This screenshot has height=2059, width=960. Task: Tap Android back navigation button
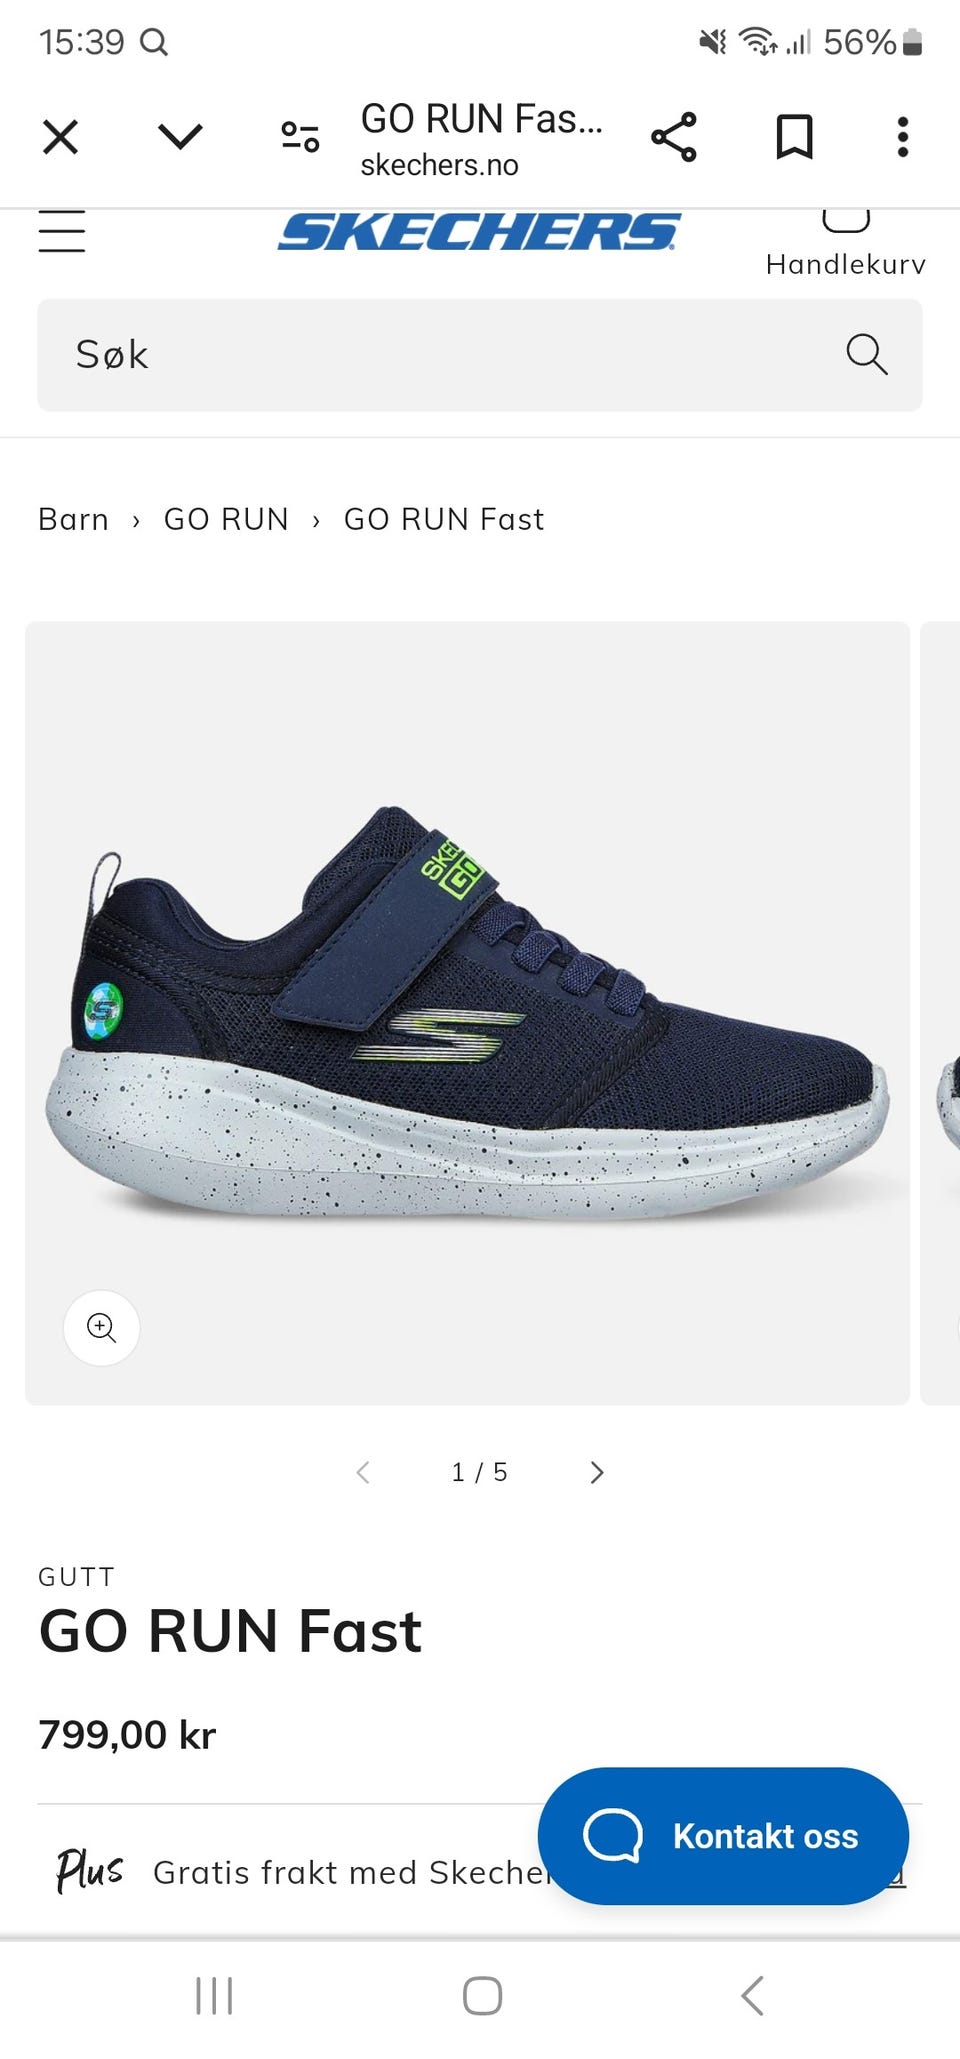752,1995
